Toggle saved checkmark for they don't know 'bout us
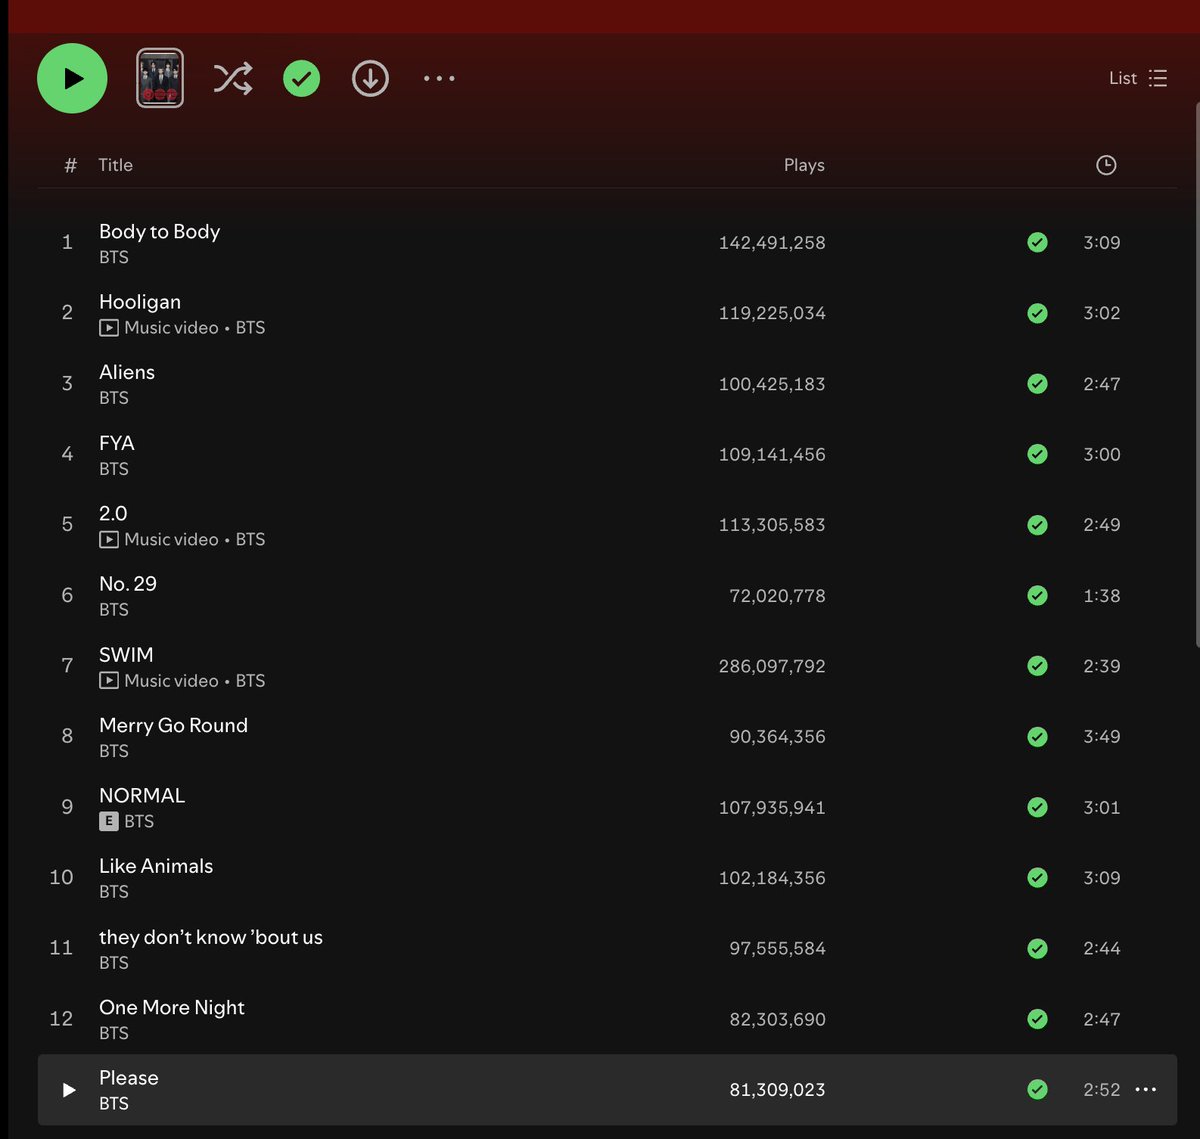Screen dimensions: 1200x1139 point(1038,948)
